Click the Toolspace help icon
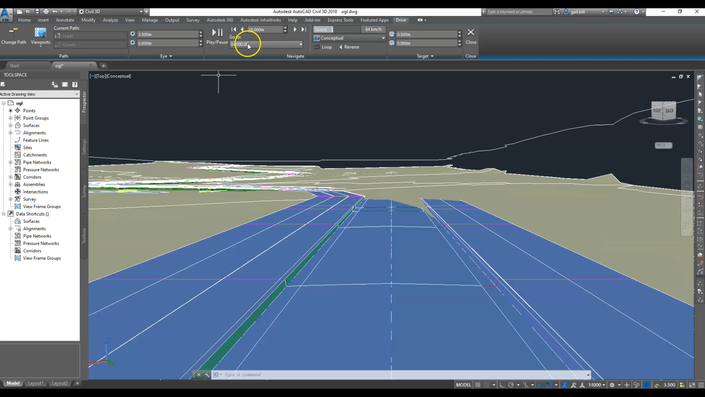The width and height of the screenshot is (705, 397). click(x=75, y=85)
